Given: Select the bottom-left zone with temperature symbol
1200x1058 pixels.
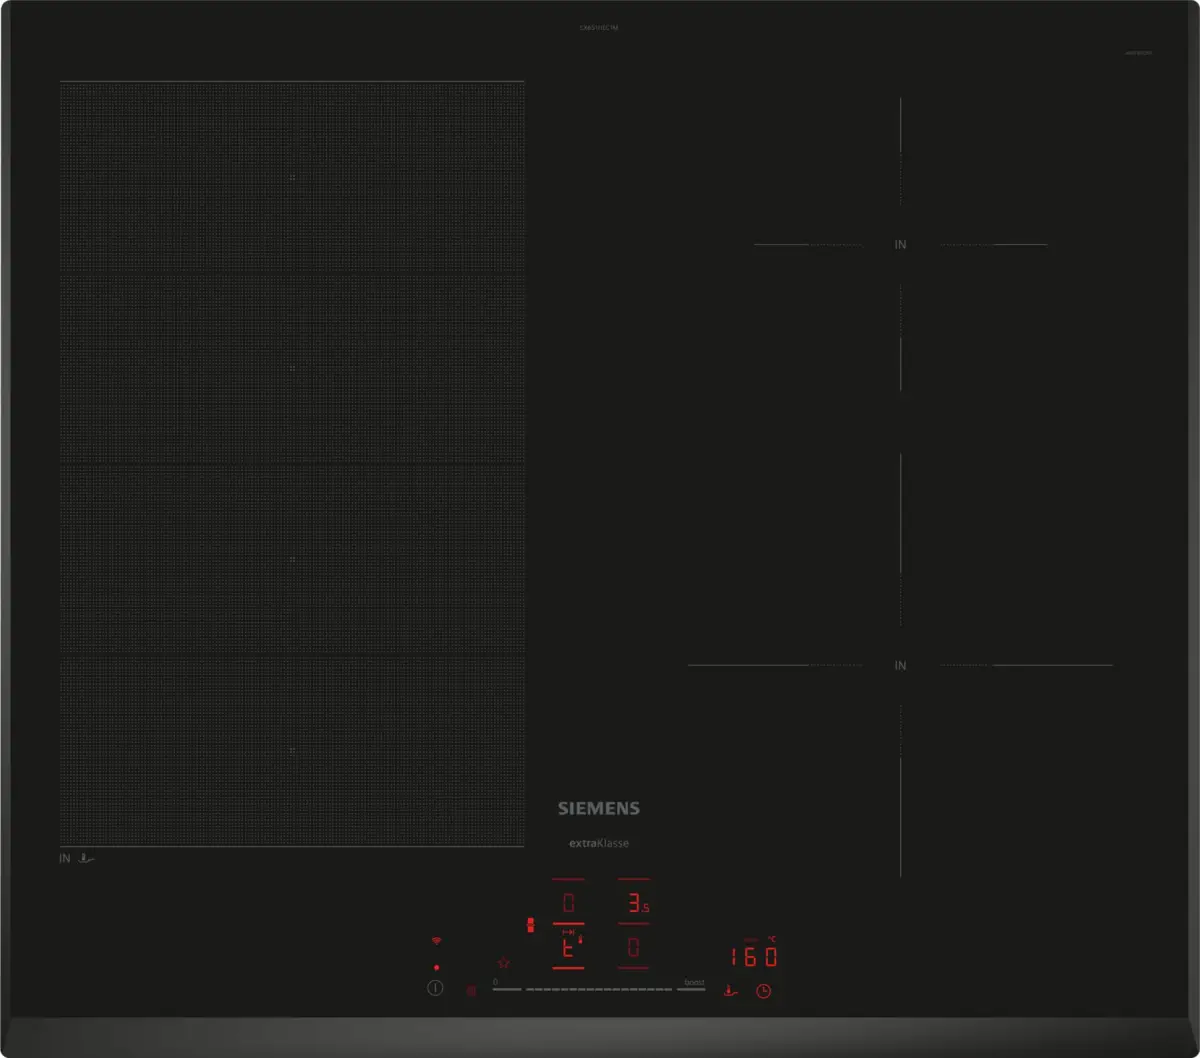Looking at the screenshot, I should coord(568,948).
